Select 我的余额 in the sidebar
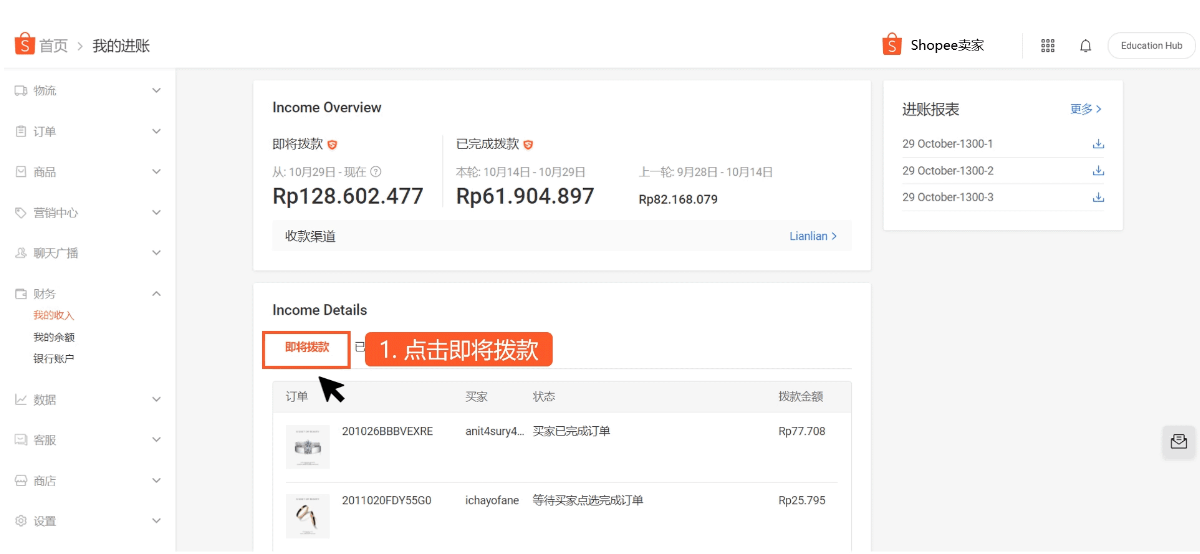Screen dimensions: 1200x554 click(54, 338)
